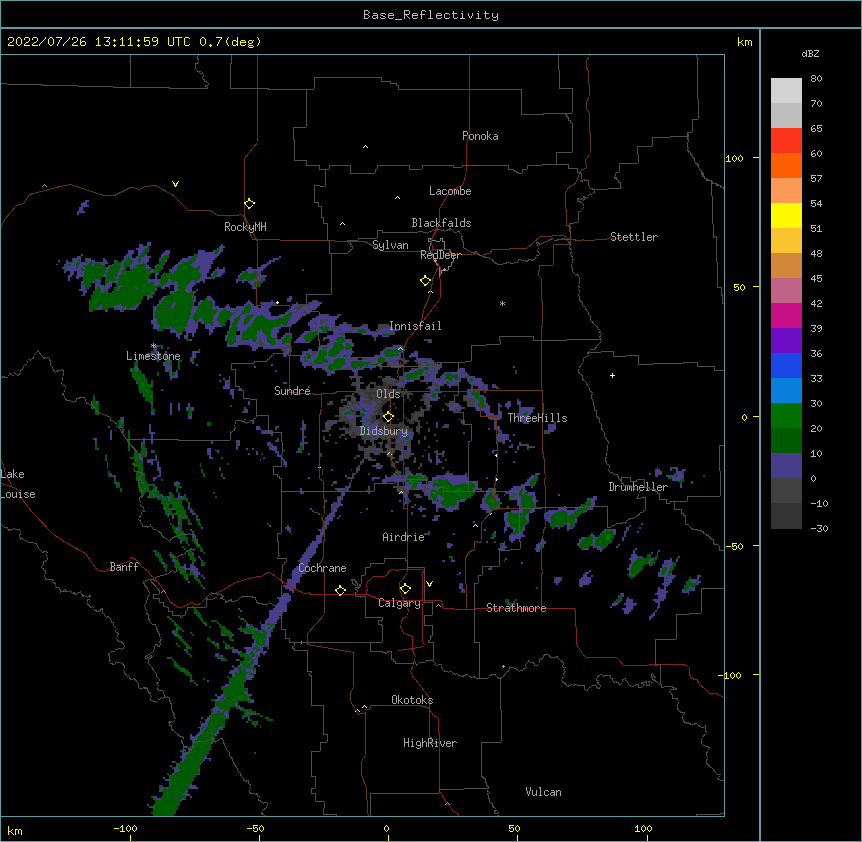Click the Sylvan label

pos(390,245)
